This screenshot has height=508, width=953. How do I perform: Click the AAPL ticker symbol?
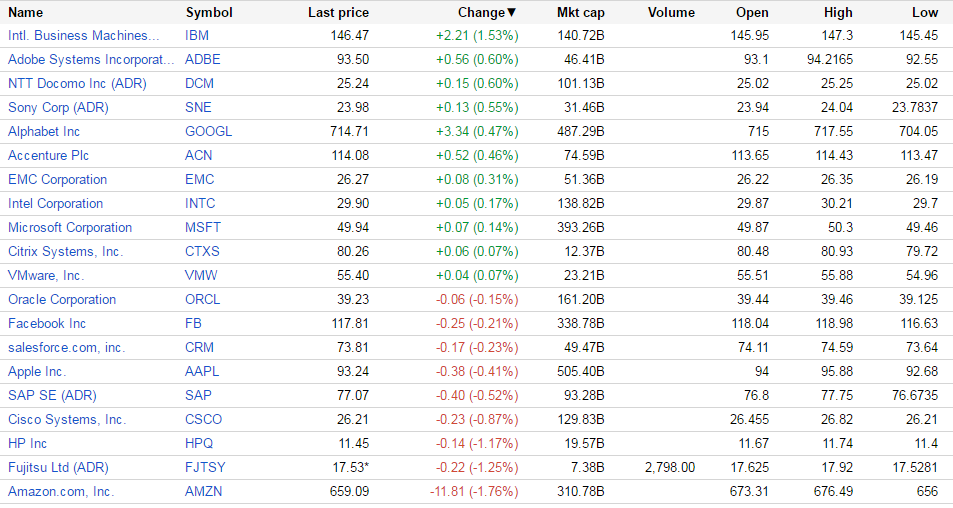click(203, 371)
